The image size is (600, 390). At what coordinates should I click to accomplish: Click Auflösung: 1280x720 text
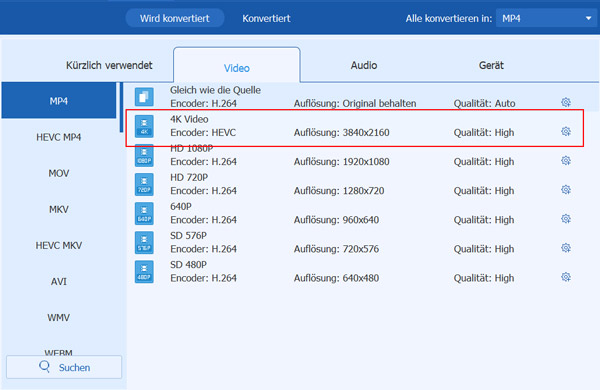click(x=339, y=191)
